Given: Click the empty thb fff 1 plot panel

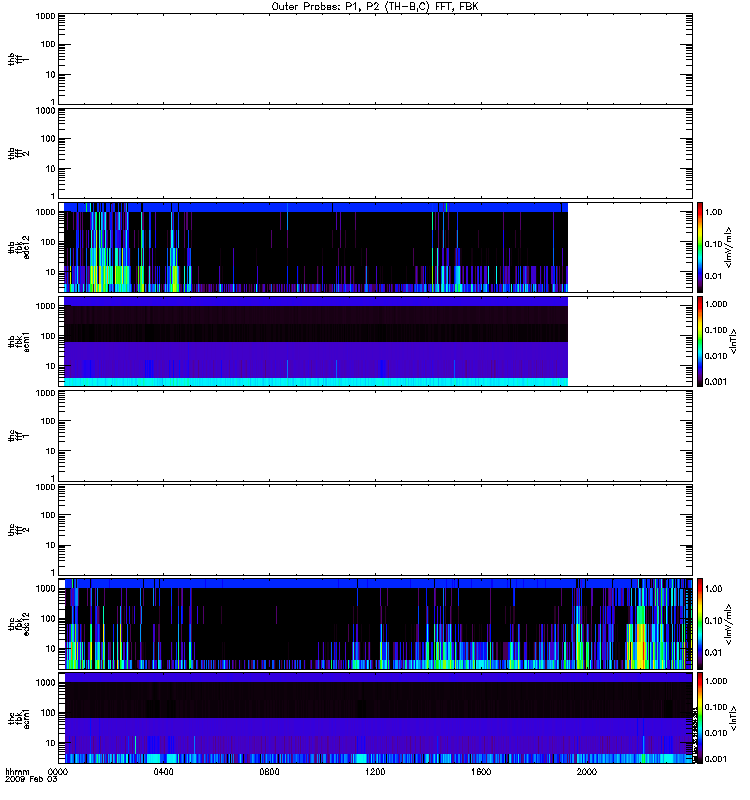Looking at the screenshot, I should point(375,59).
